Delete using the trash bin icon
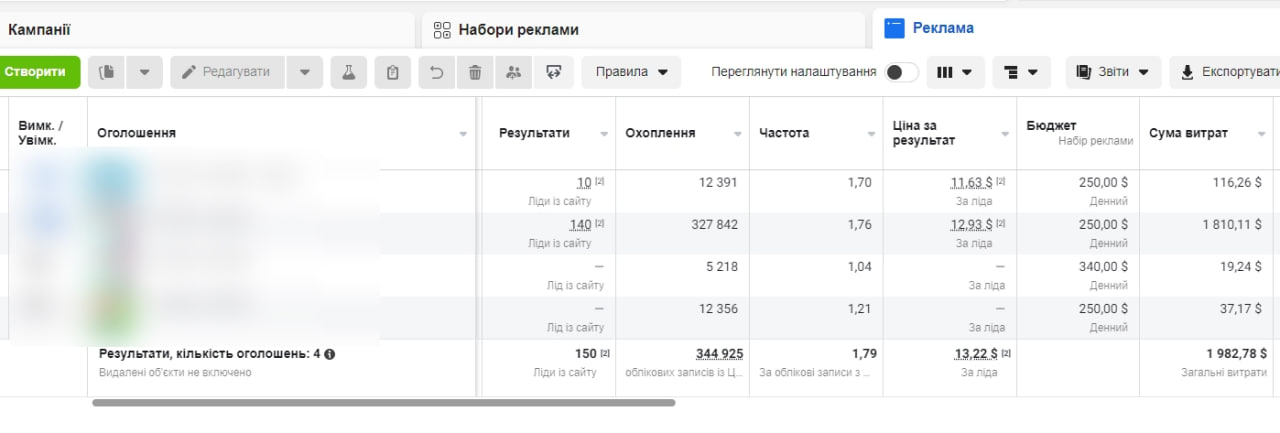1280x433 pixels. click(475, 72)
